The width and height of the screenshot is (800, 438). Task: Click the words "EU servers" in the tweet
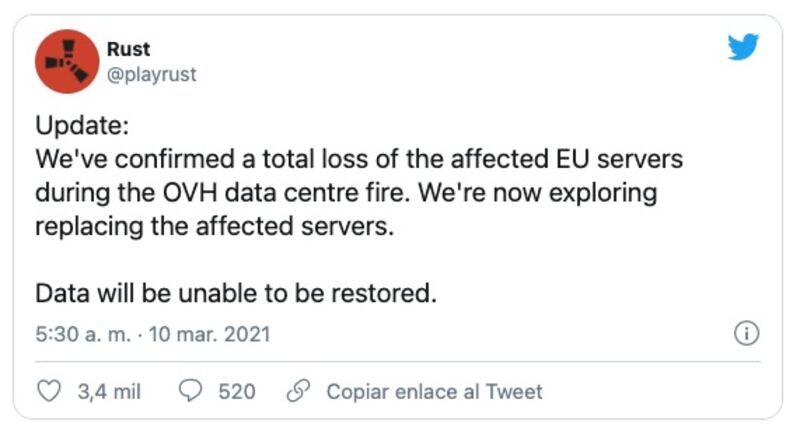pos(612,160)
